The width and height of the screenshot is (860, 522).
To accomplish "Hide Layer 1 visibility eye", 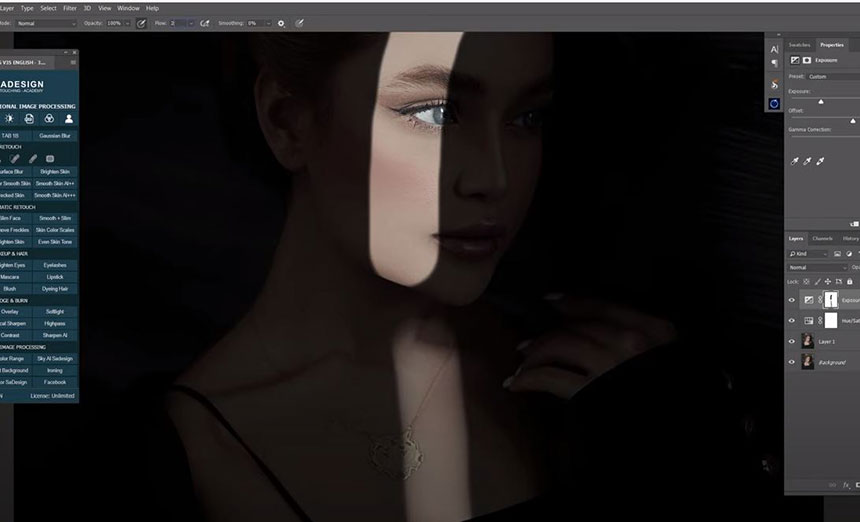I will 791,341.
